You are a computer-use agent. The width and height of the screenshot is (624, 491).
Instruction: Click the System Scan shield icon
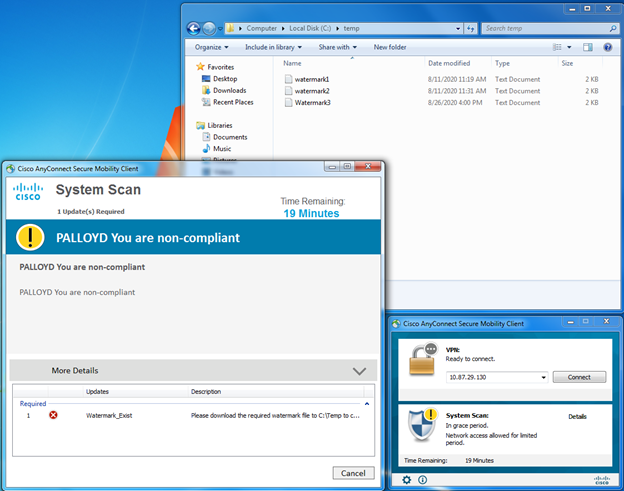(423, 425)
